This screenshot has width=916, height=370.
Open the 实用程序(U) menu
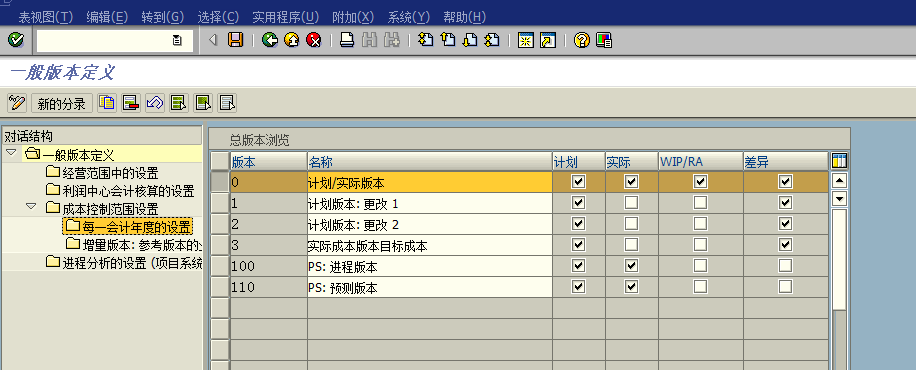click(286, 18)
